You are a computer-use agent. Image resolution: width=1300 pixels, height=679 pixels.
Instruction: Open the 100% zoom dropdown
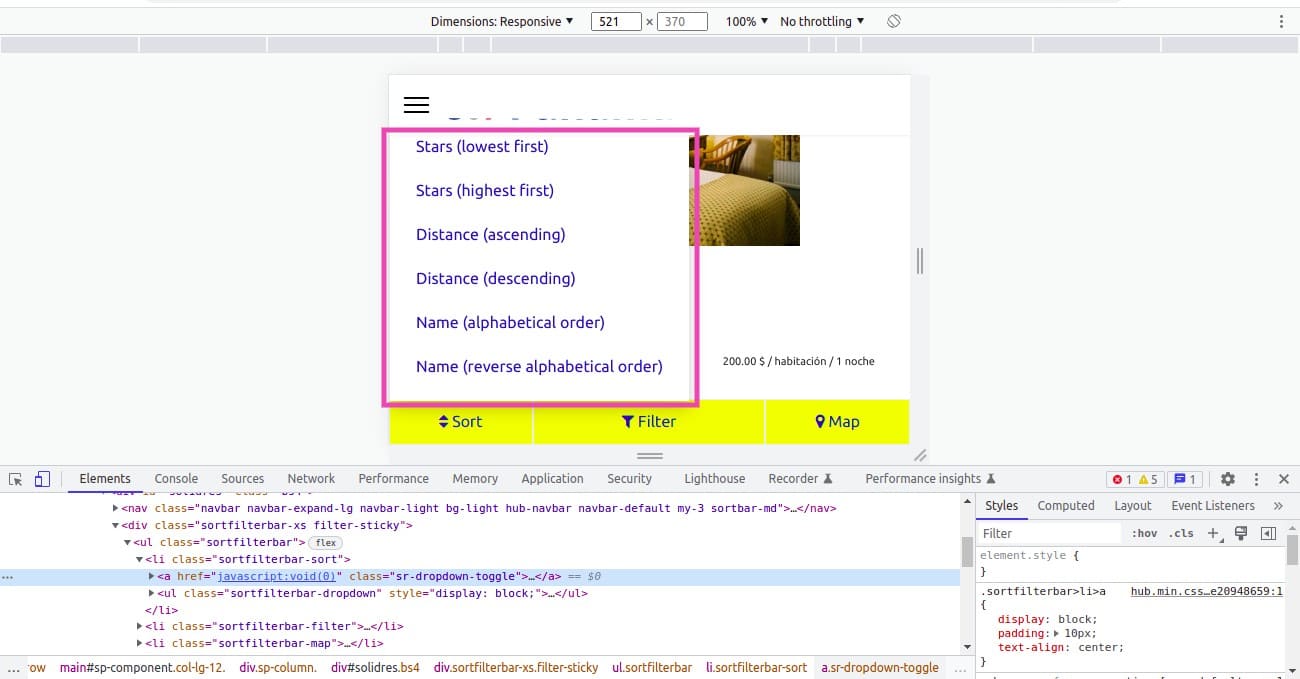747,21
